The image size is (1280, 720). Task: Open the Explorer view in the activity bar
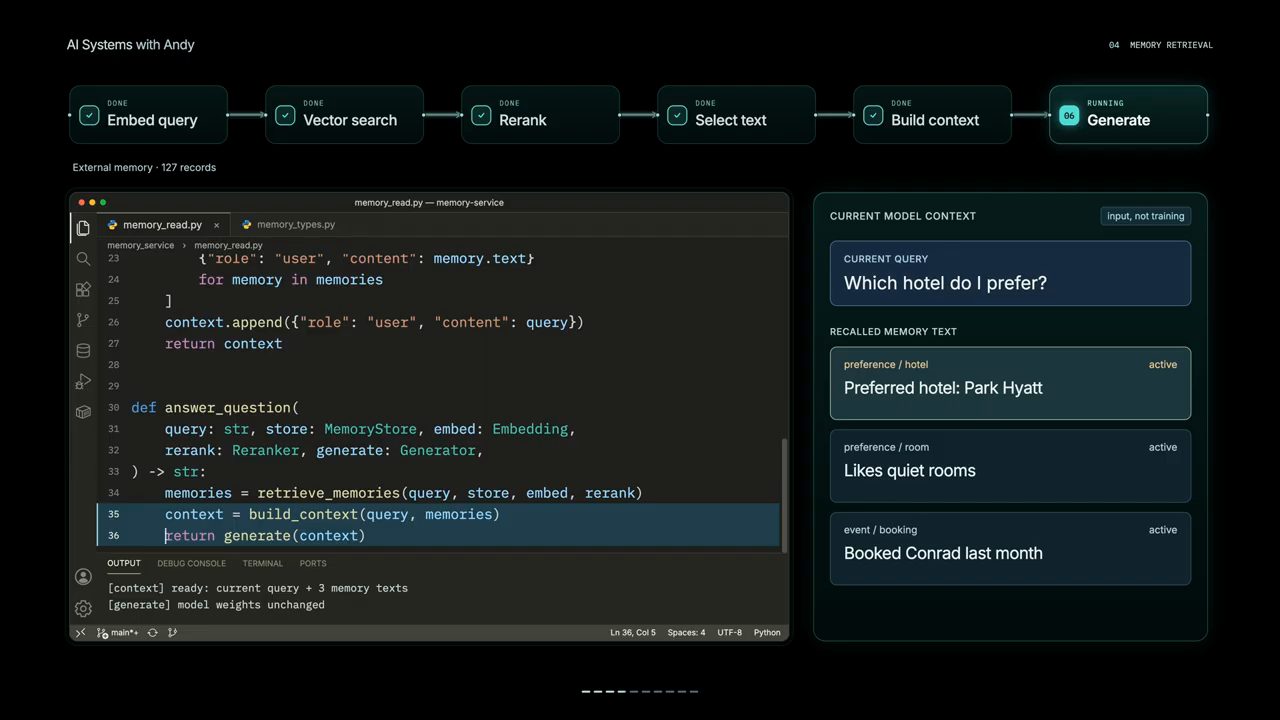83,228
